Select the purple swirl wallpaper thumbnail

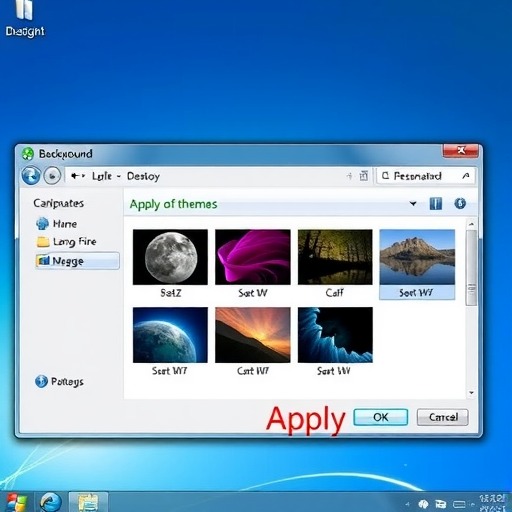[x=253, y=257]
